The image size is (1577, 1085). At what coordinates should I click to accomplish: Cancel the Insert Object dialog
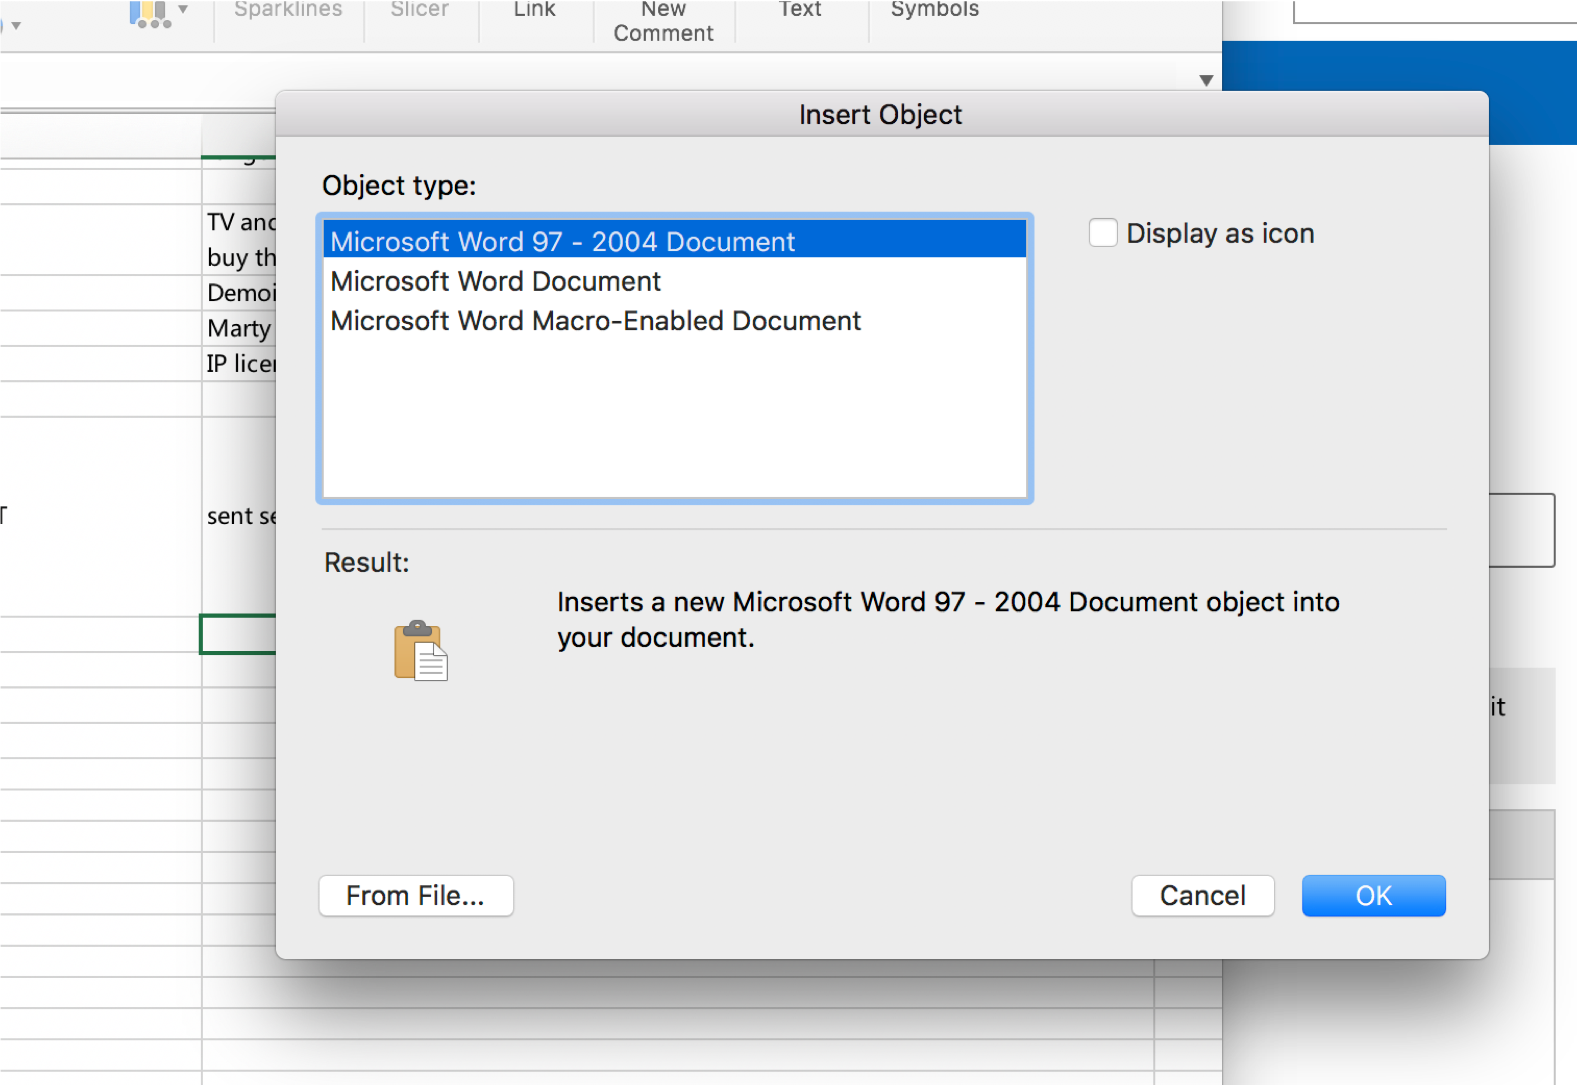pyautogui.click(x=1203, y=895)
